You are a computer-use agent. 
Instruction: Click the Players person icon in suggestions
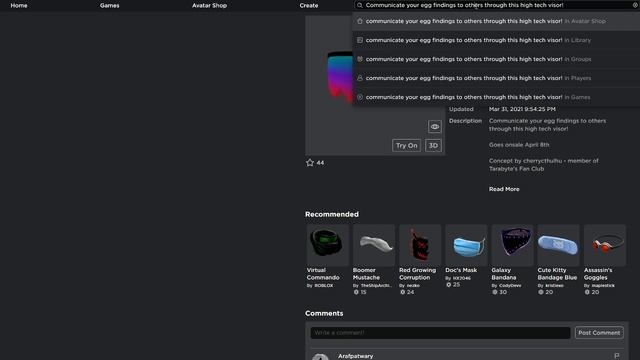pyautogui.click(x=360, y=78)
